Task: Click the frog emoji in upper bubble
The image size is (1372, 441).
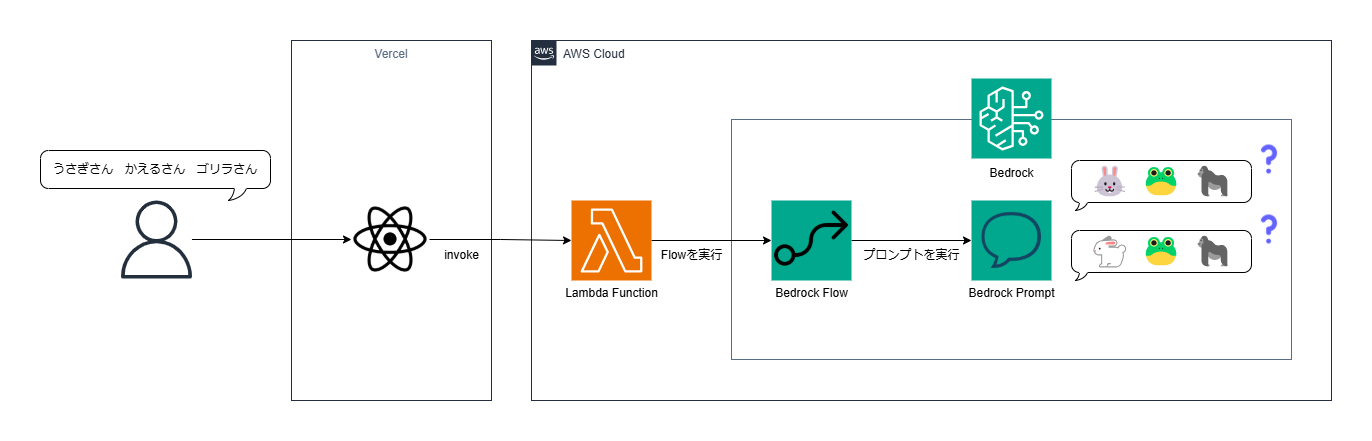Action: tap(1160, 182)
